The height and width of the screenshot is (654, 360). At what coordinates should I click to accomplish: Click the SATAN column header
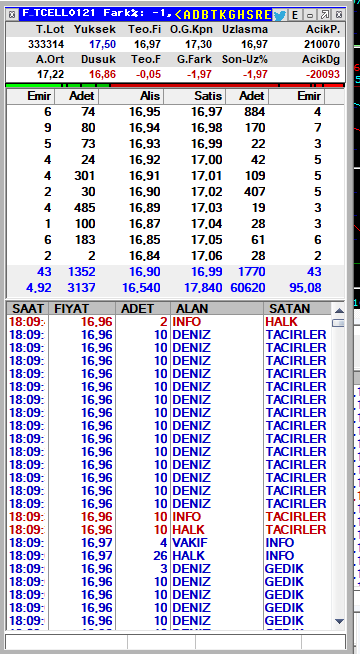(297, 309)
